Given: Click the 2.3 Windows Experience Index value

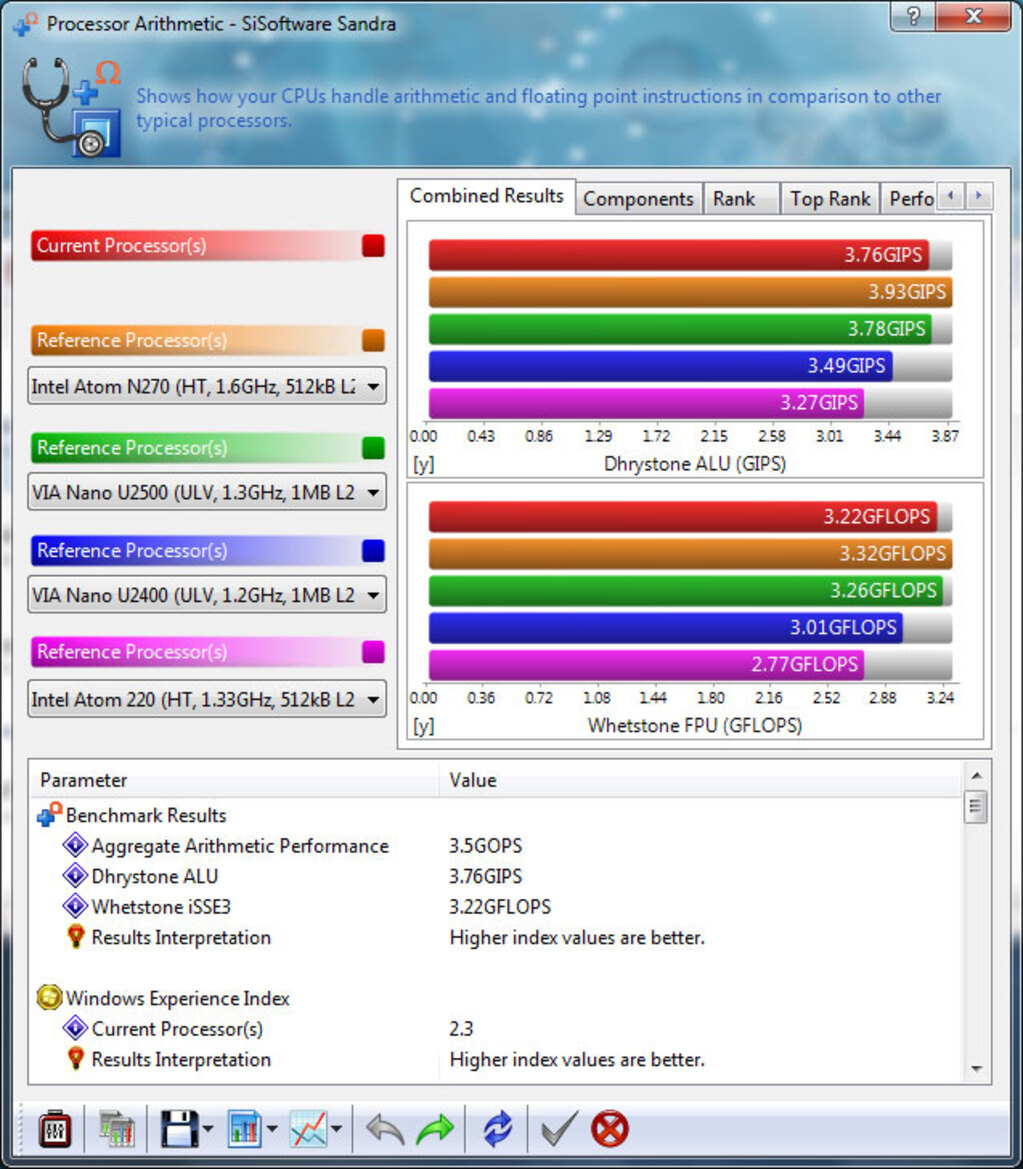Looking at the screenshot, I should click(461, 1029).
